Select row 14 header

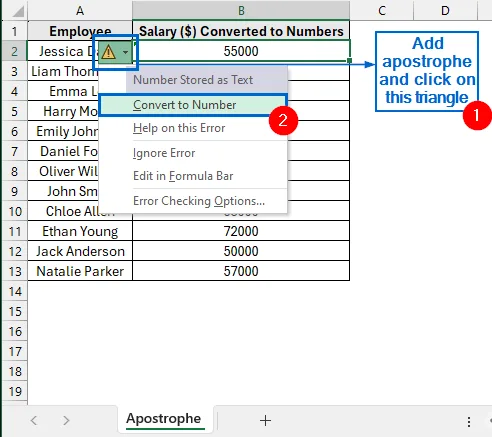coord(15,291)
